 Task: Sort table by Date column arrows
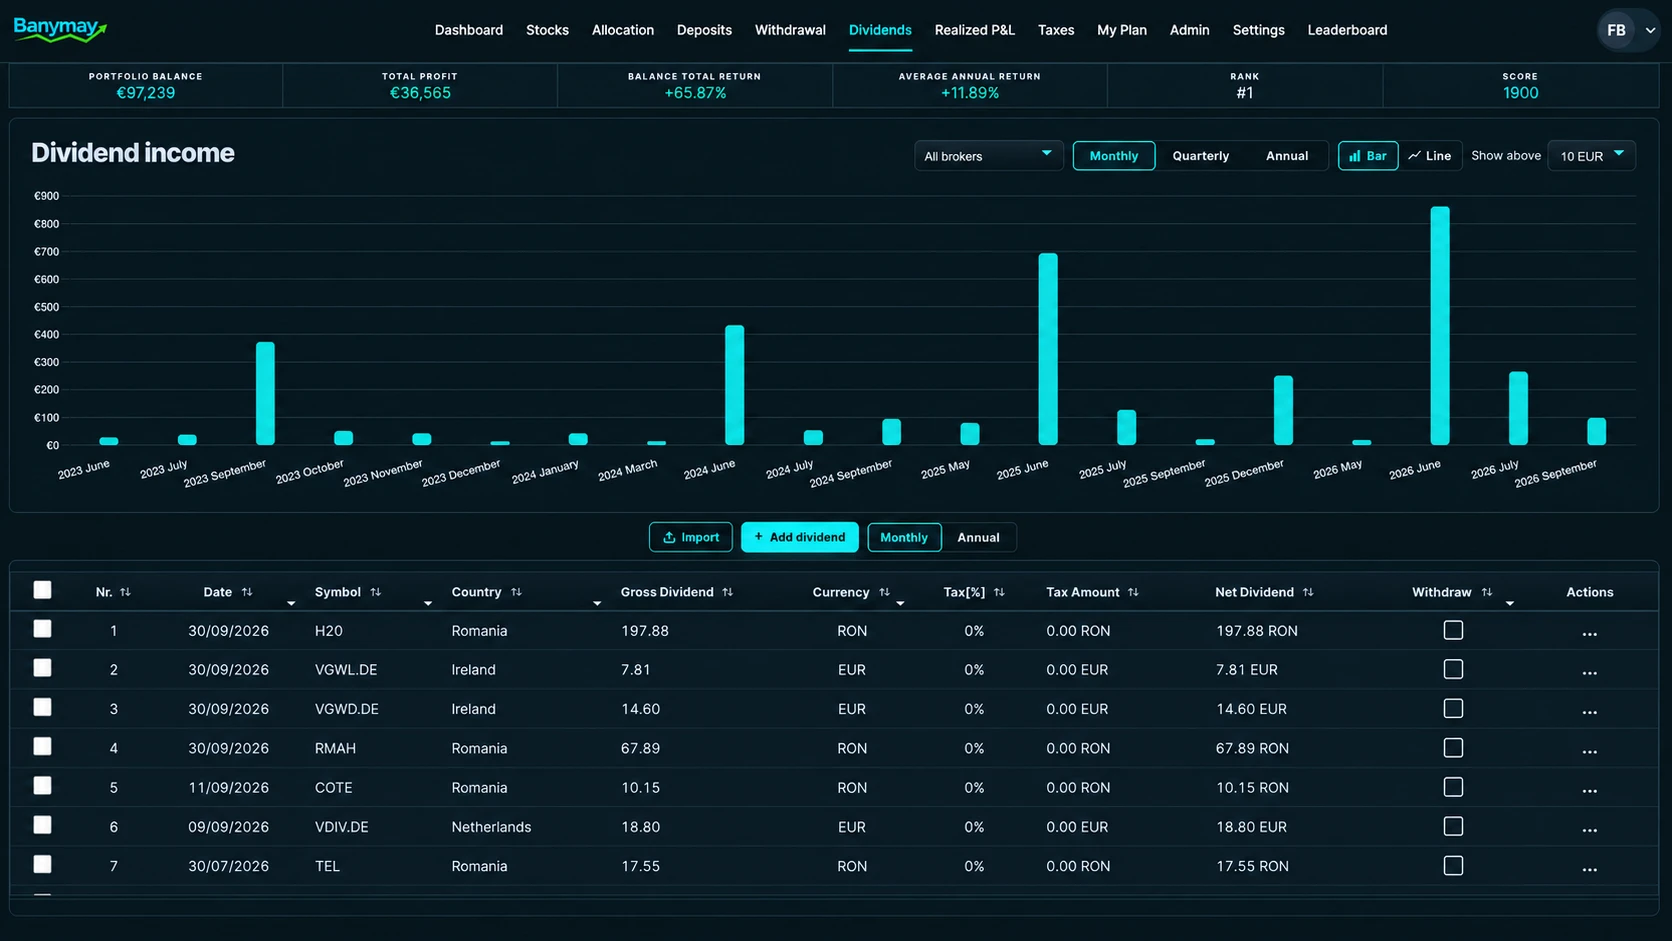(247, 592)
